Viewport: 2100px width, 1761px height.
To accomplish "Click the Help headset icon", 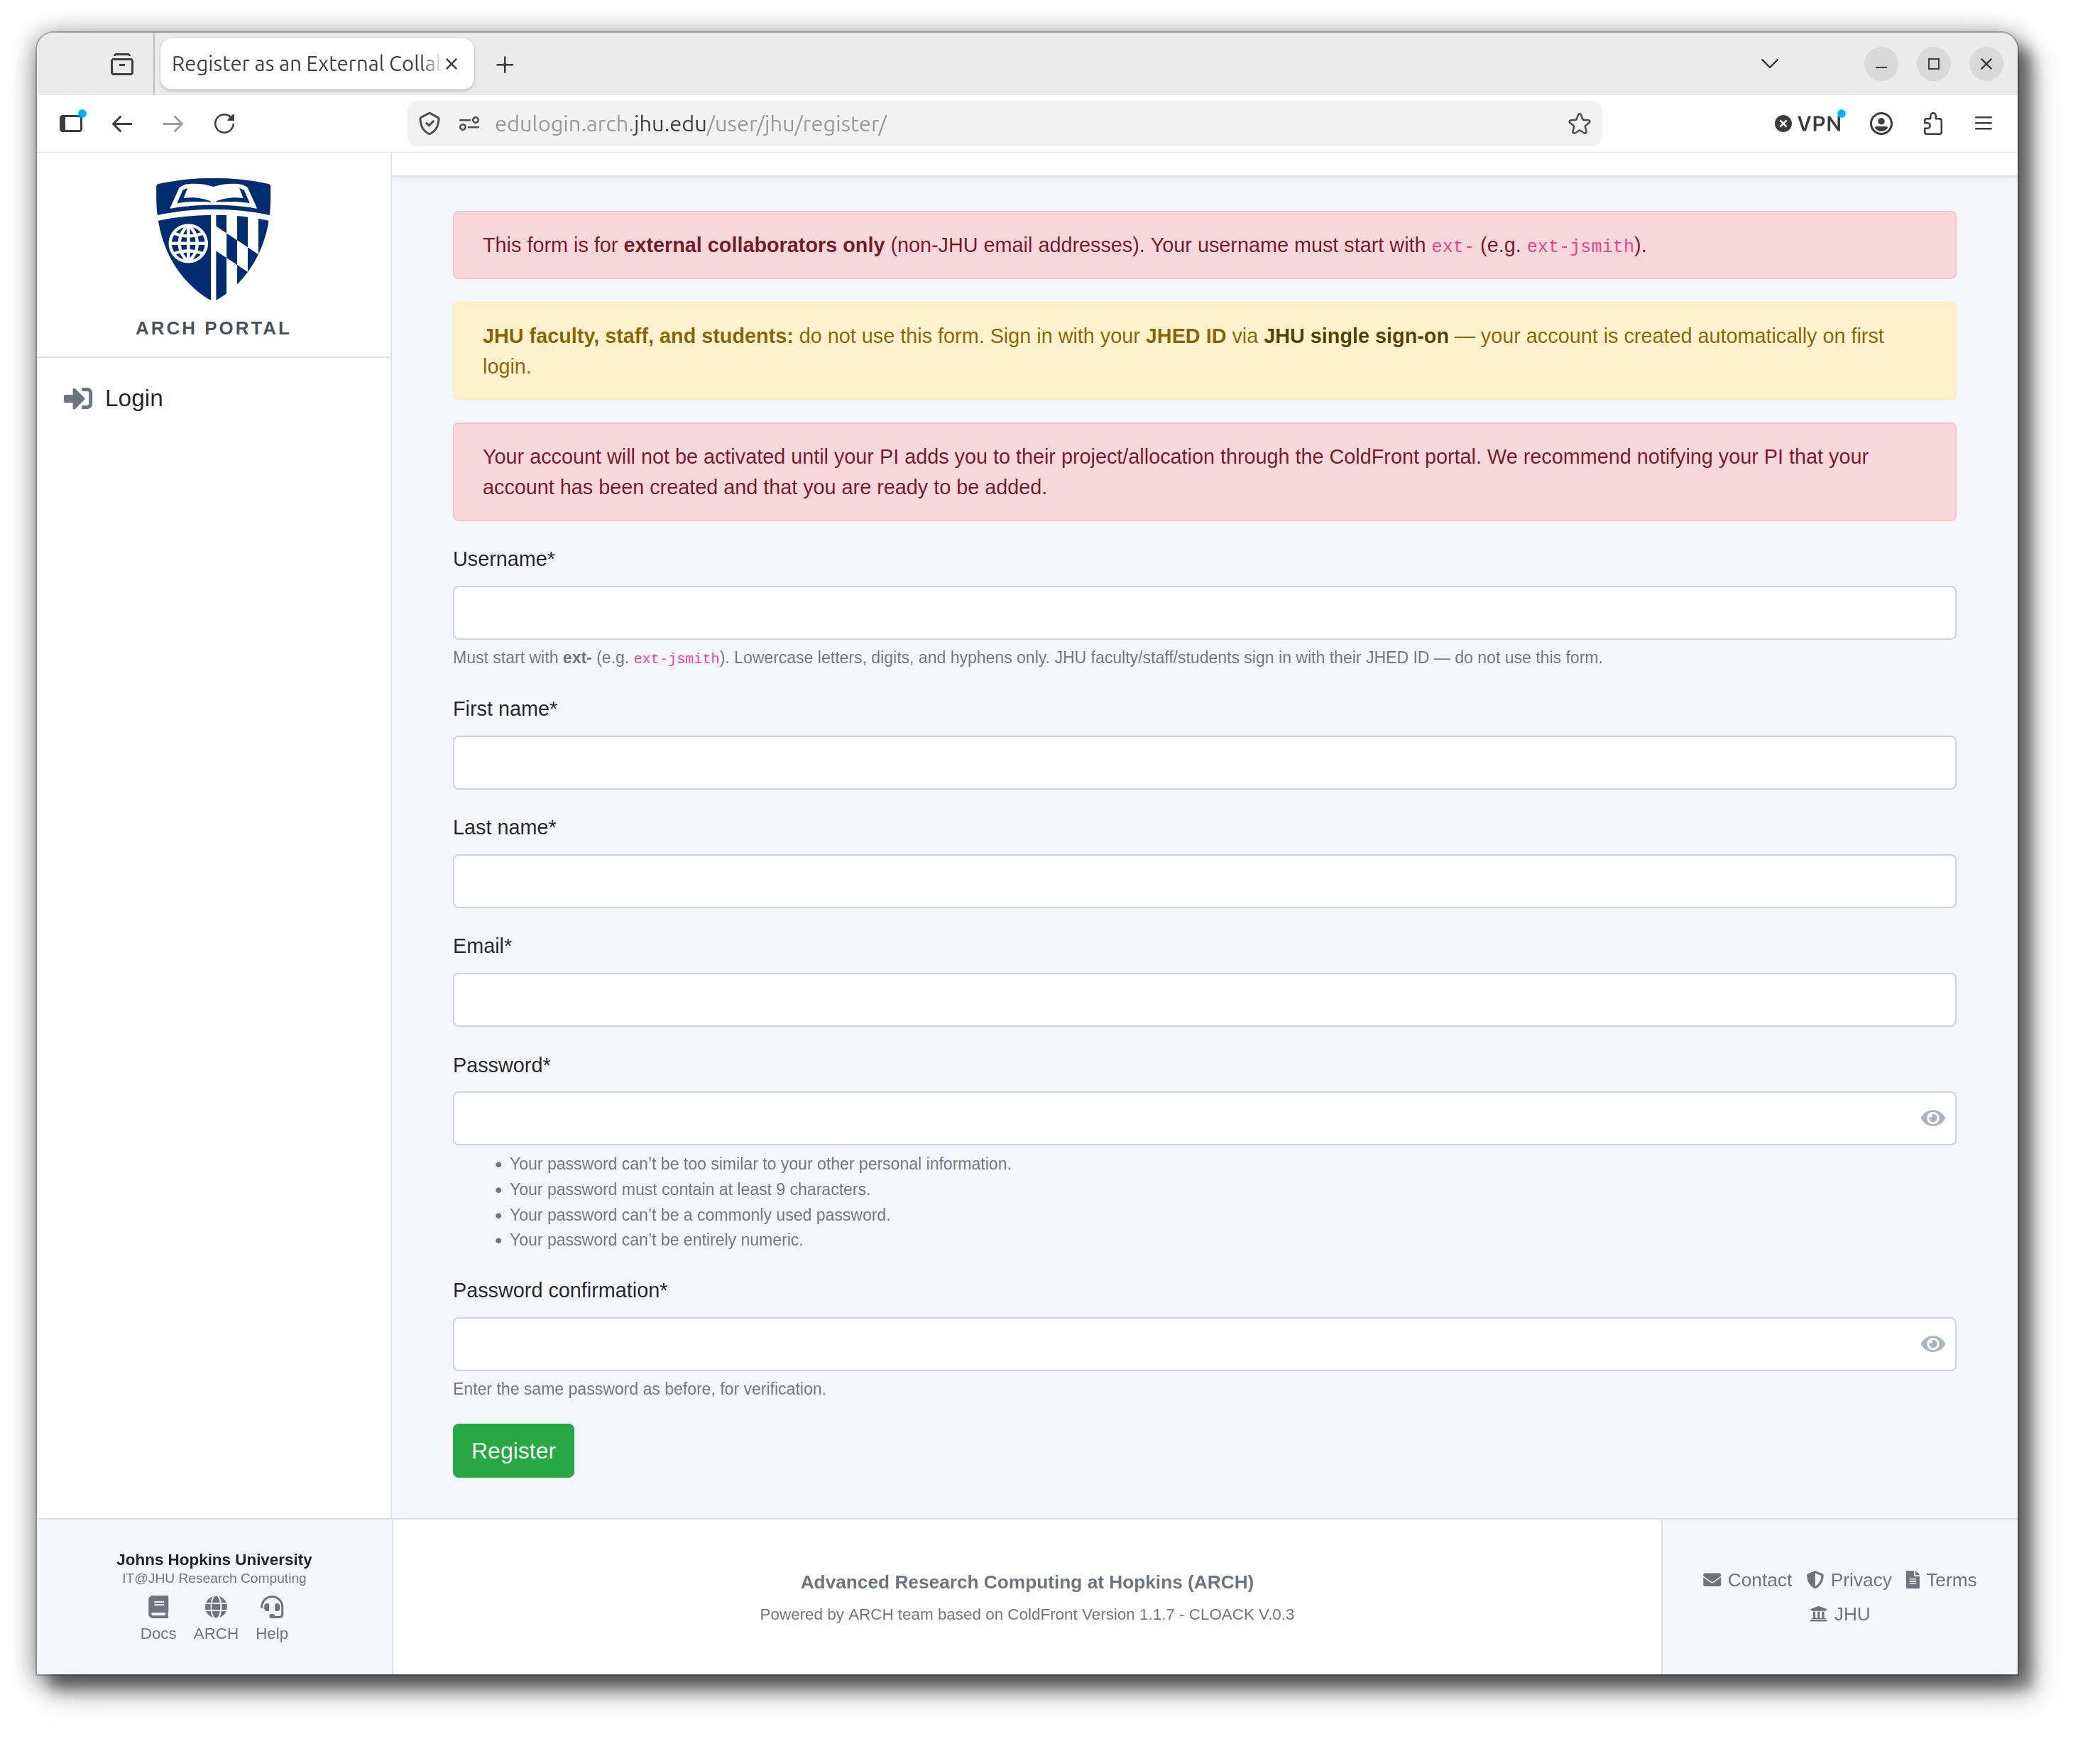I will click(272, 1608).
